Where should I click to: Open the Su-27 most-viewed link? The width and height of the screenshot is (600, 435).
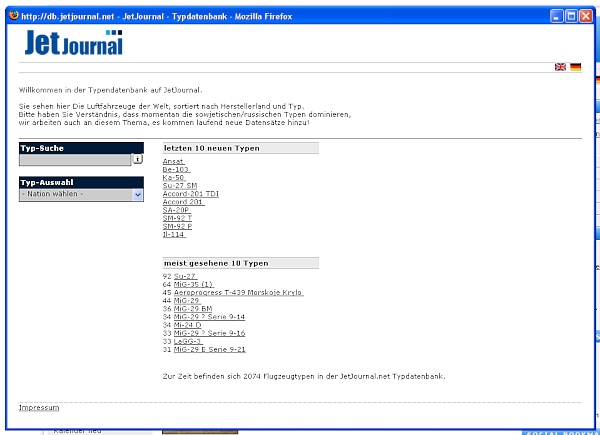[186, 276]
